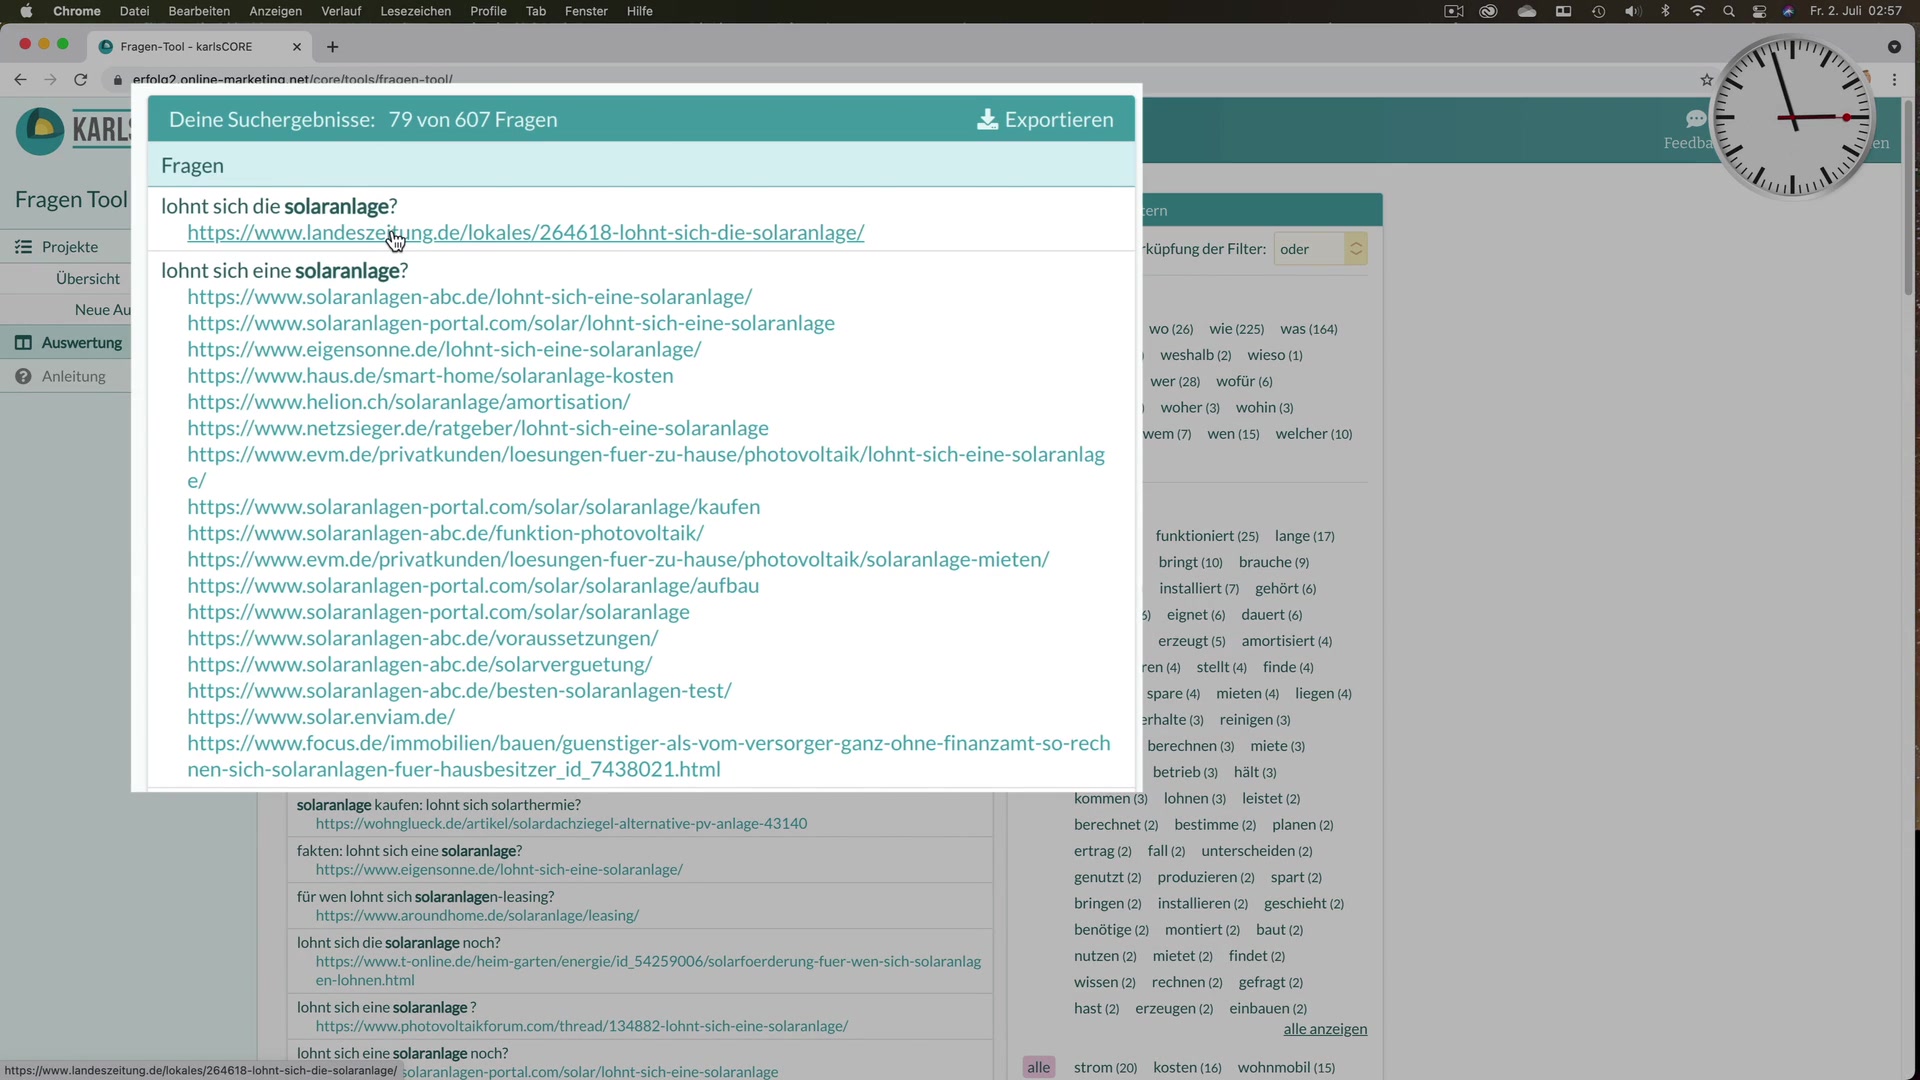Open the Lesezeichen menu

tap(415, 11)
